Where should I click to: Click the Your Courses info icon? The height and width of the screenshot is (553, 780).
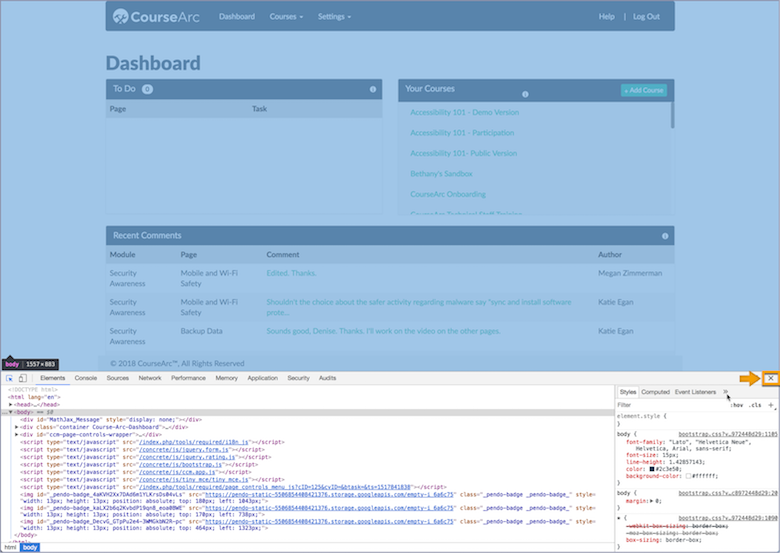click(525, 94)
